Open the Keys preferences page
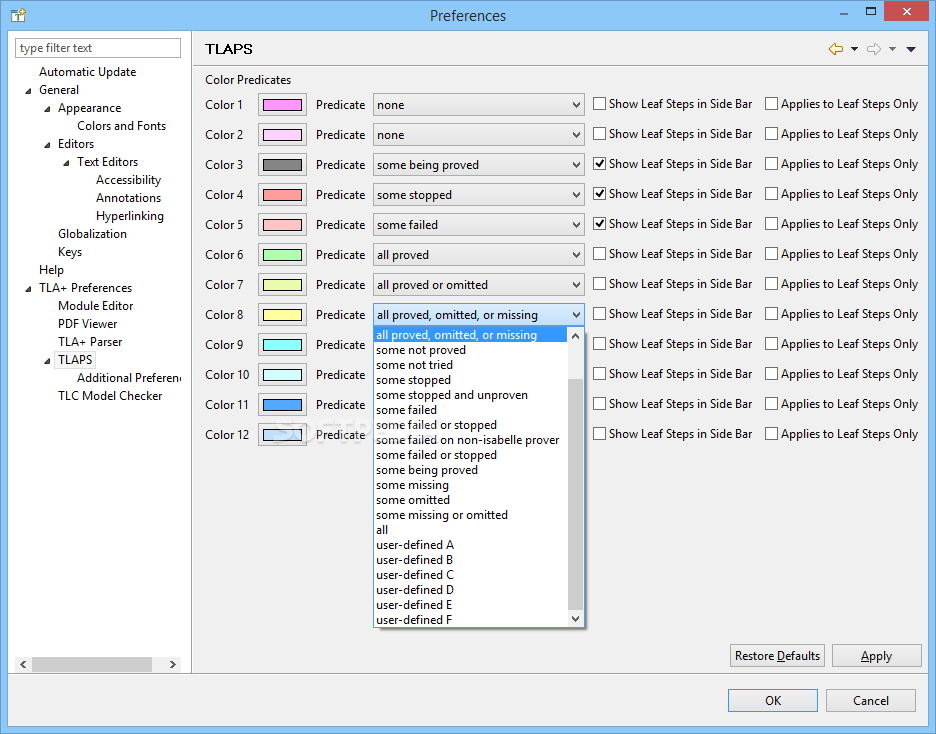This screenshot has height=734, width=936. pos(70,252)
